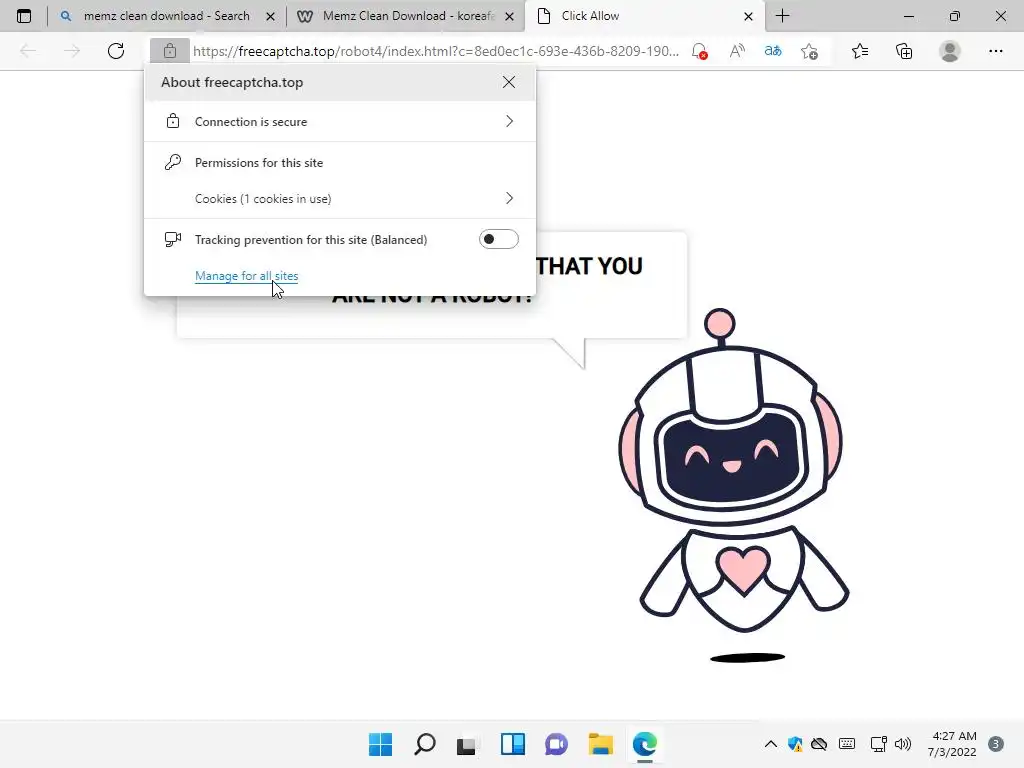Add this page to favorites star icon

809,51
